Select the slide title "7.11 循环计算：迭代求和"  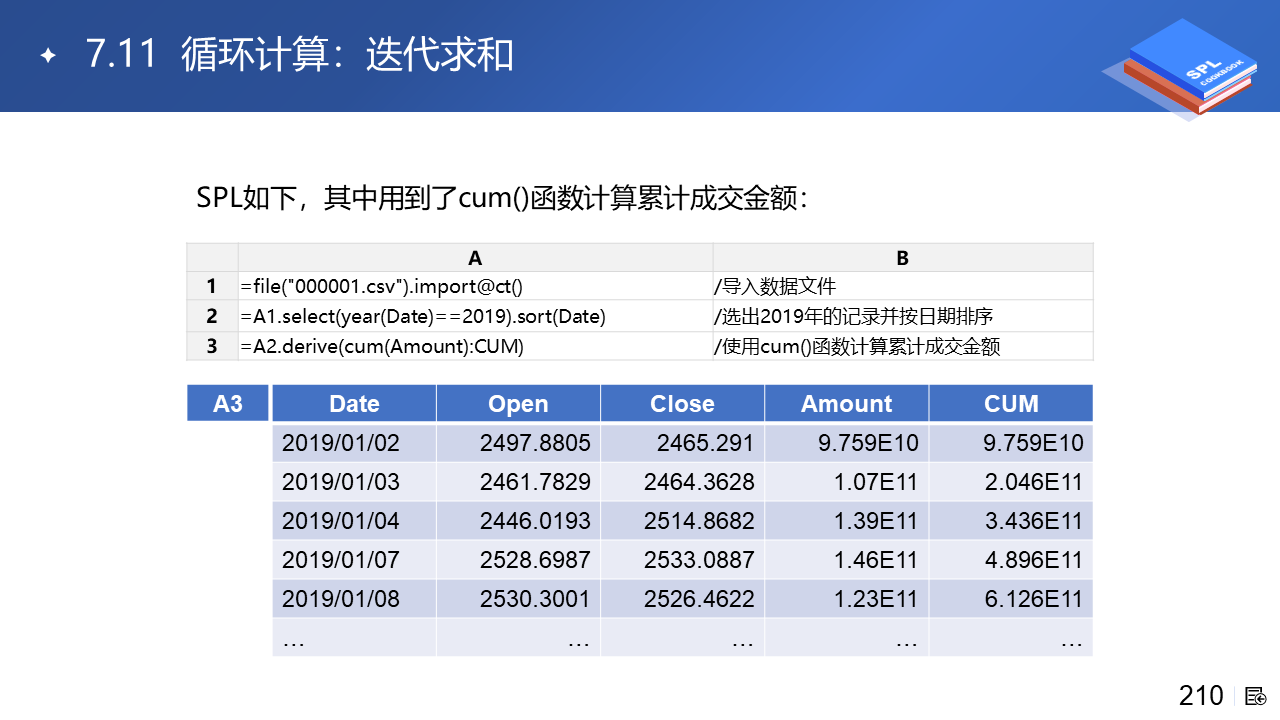299,55
